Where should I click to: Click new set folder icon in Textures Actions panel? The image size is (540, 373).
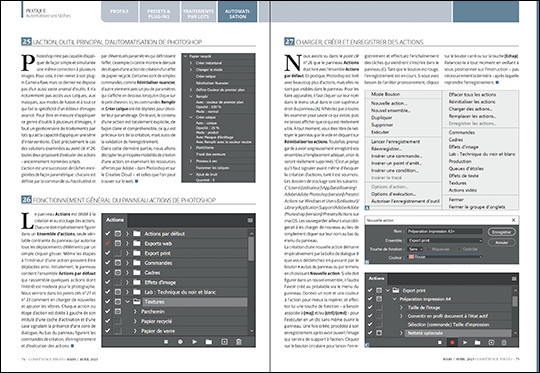[209, 342]
